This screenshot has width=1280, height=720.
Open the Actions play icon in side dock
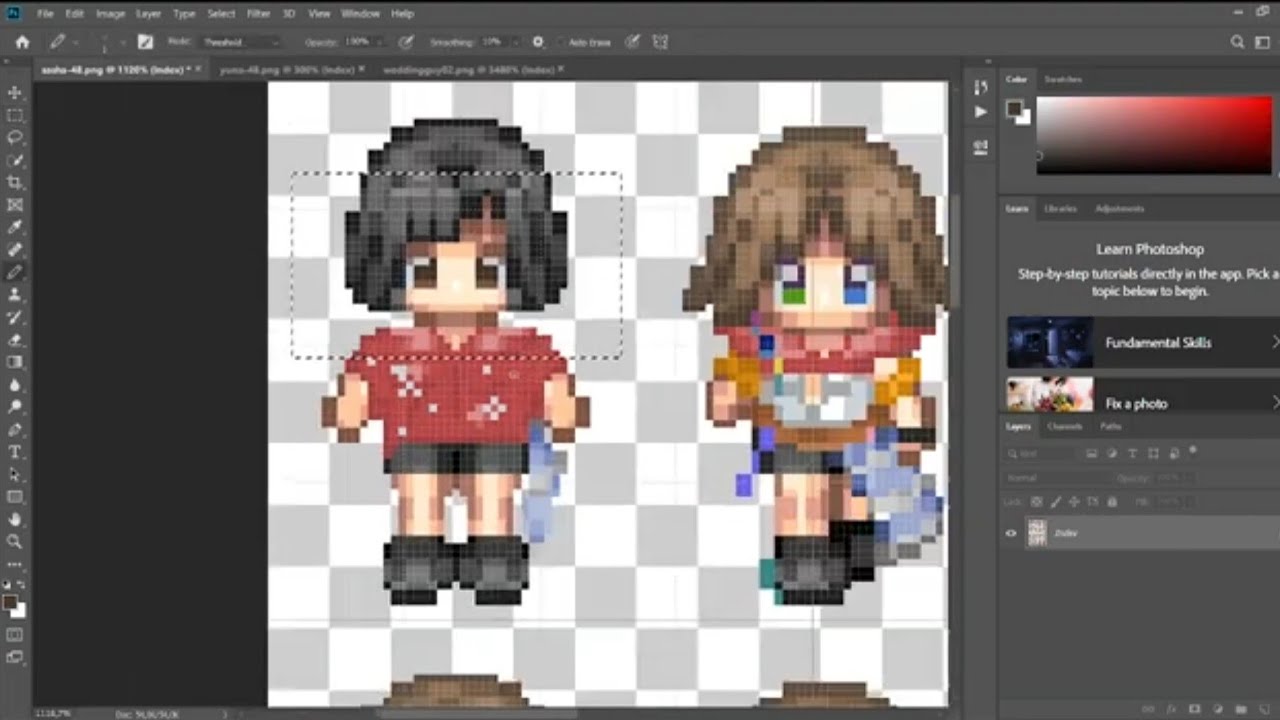[981, 112]
